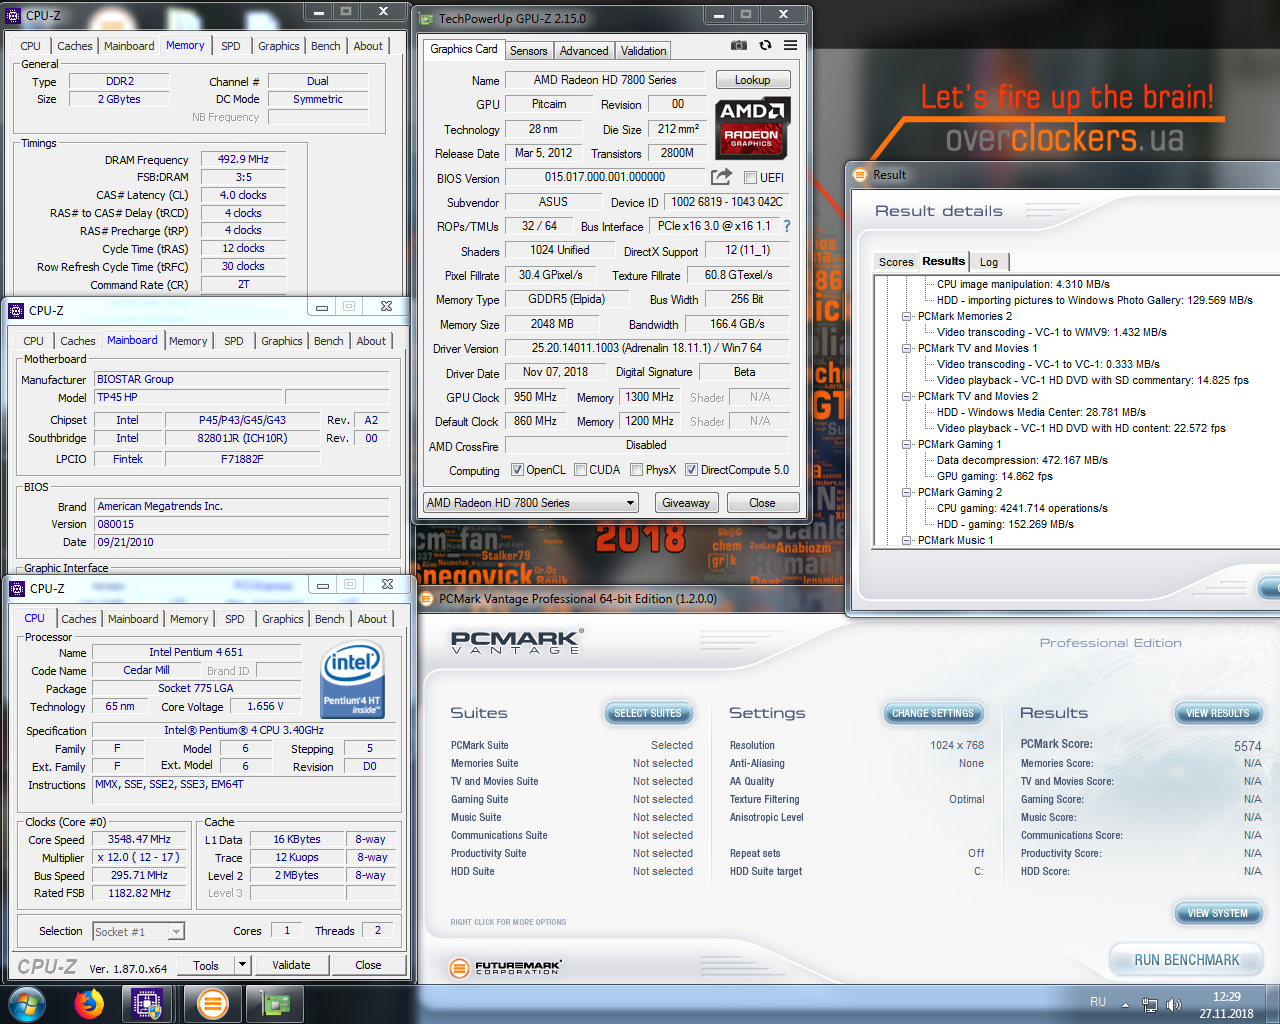Click the PCMark Vantage title bar orange icon
Viewport: 1280px width, 1024px height.
coord(426,599)
